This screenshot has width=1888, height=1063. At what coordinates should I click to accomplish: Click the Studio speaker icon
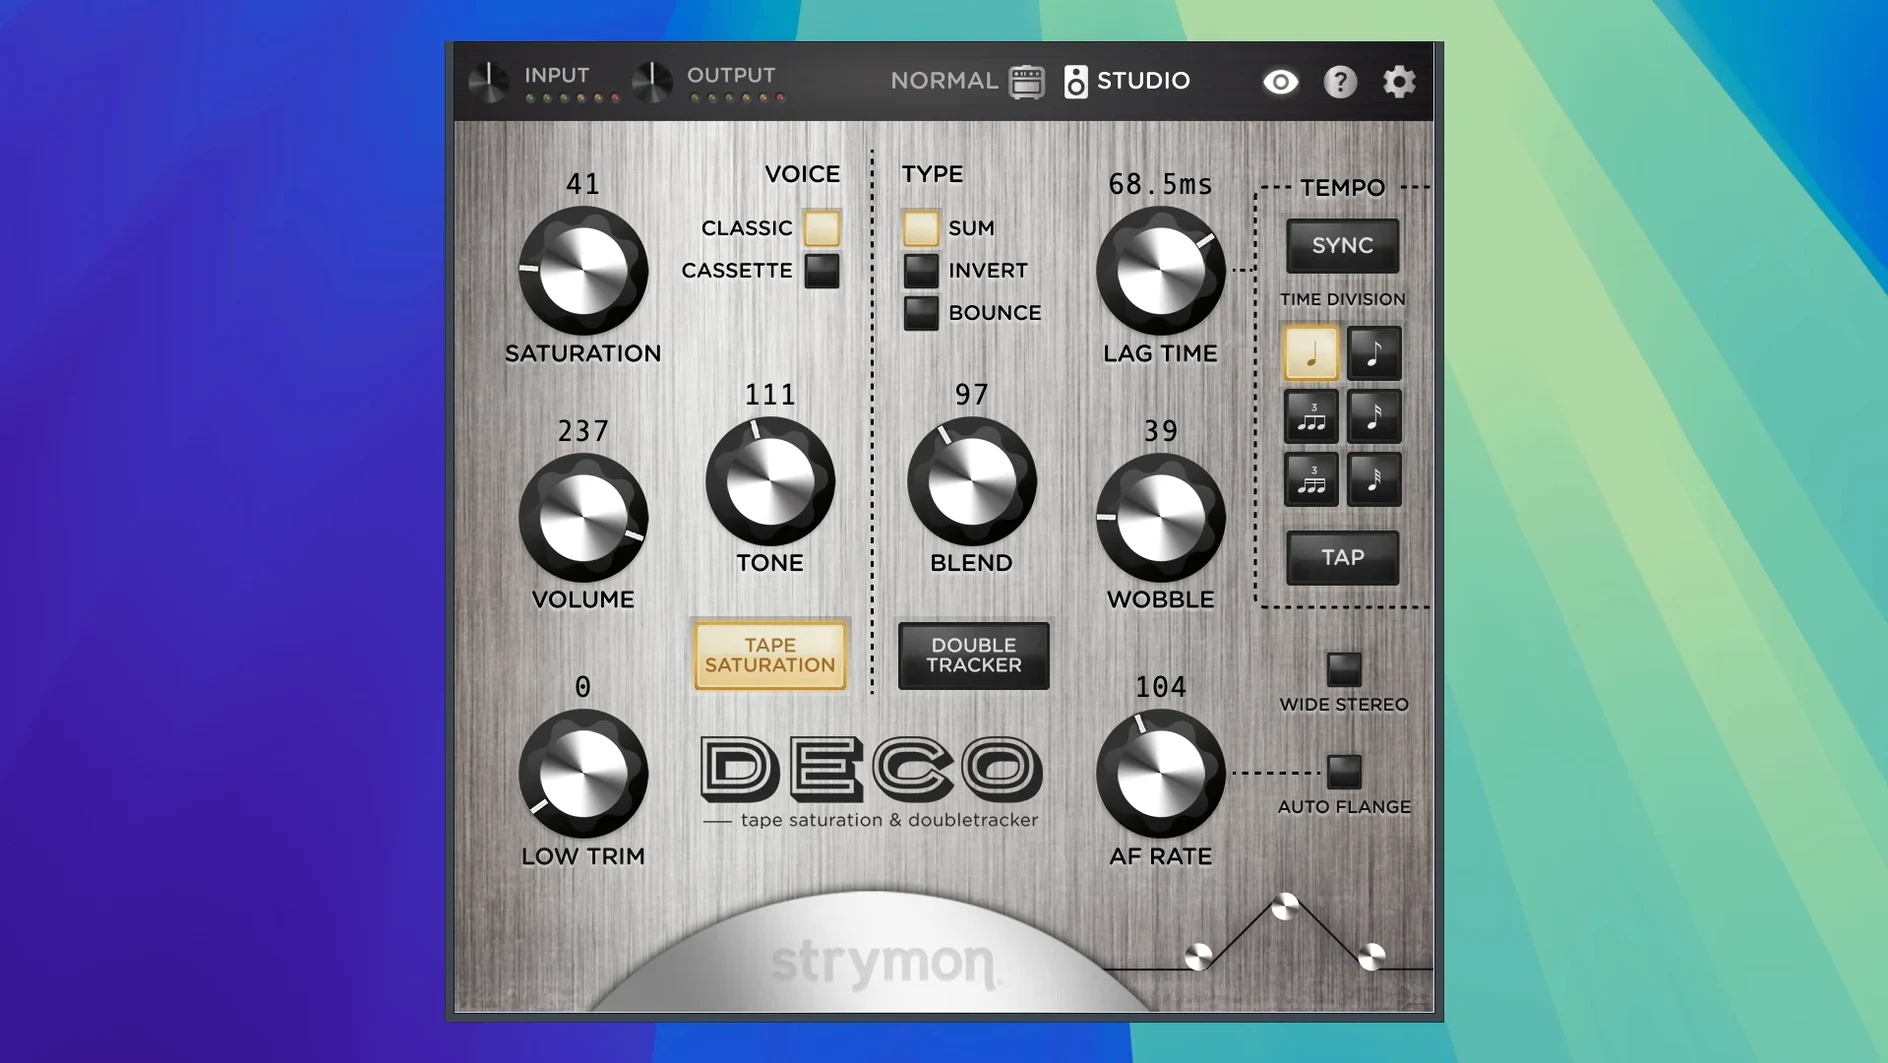[x=1076, y=81]
